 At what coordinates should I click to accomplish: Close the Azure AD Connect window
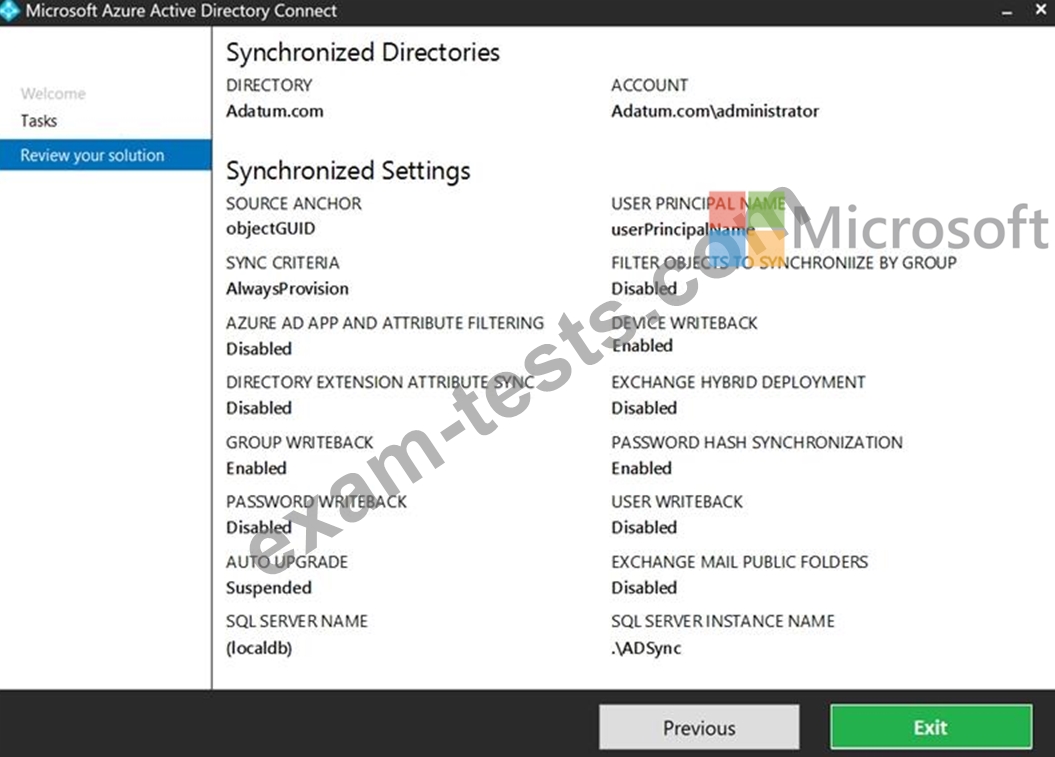coord(1040,10)
